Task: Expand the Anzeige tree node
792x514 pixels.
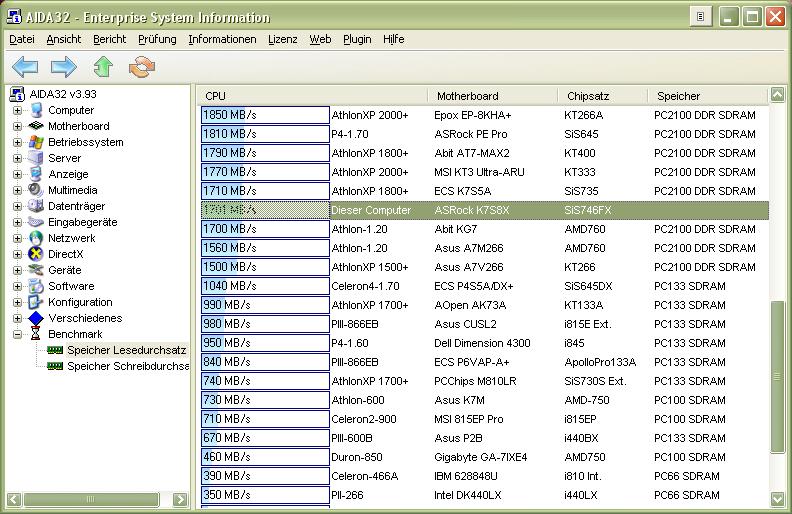Action: [x=18, y=174]
